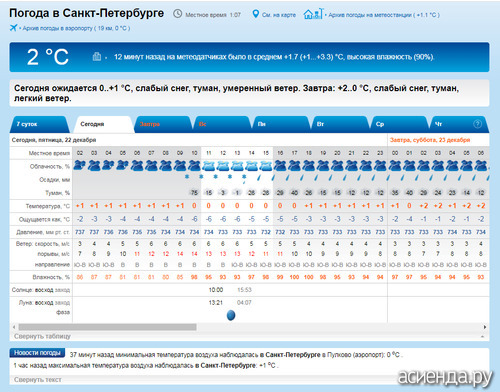Click wind gust value 14 at hour 10
This screenshot has height=392, width=500.
[x=194, y=254]
